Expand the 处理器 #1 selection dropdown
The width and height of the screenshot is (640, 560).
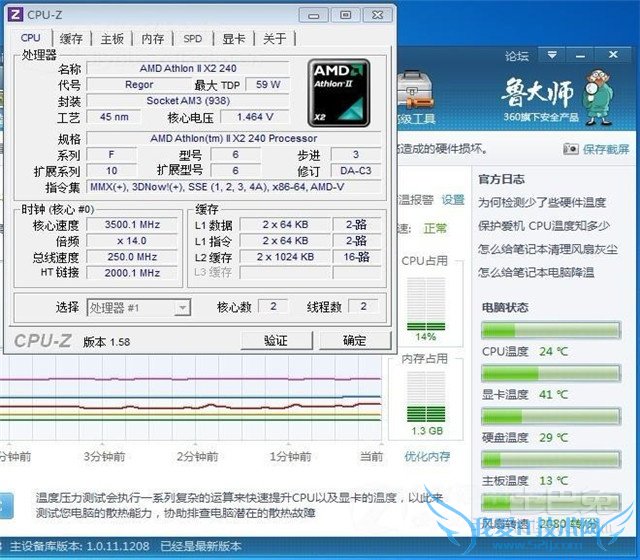click(182, 308)
